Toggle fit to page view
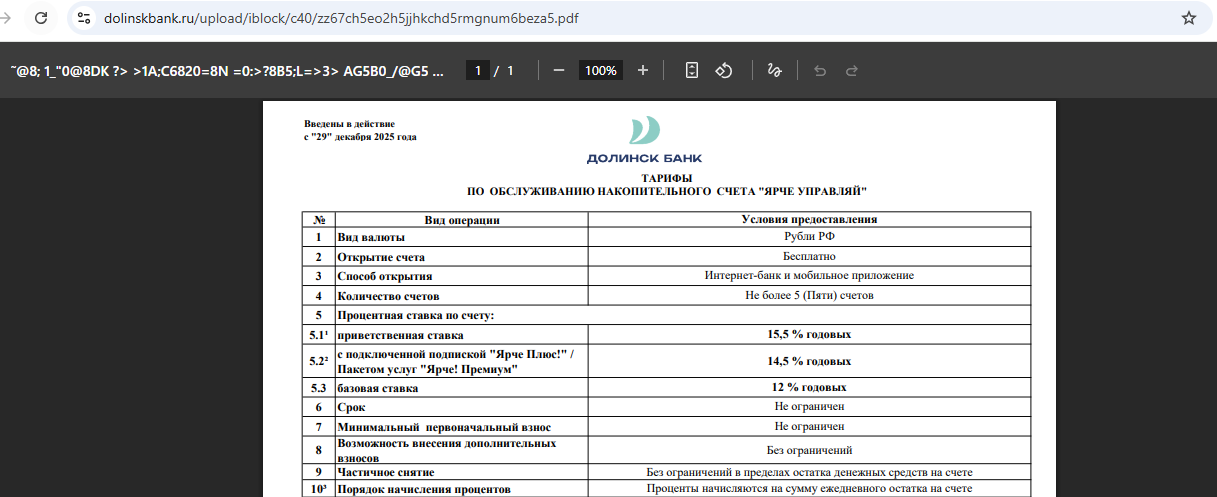The width and height of the screenshot is (1217, 497). pos(691,71)
